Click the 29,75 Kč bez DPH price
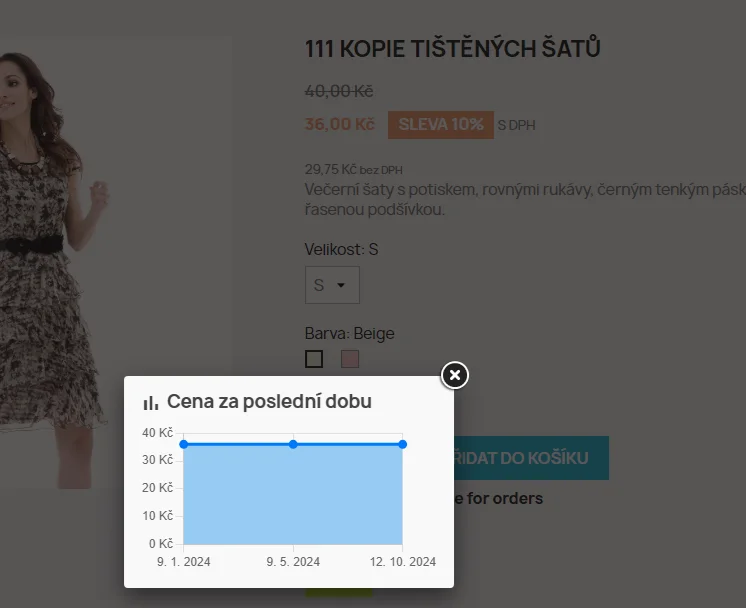 point(353,170)
